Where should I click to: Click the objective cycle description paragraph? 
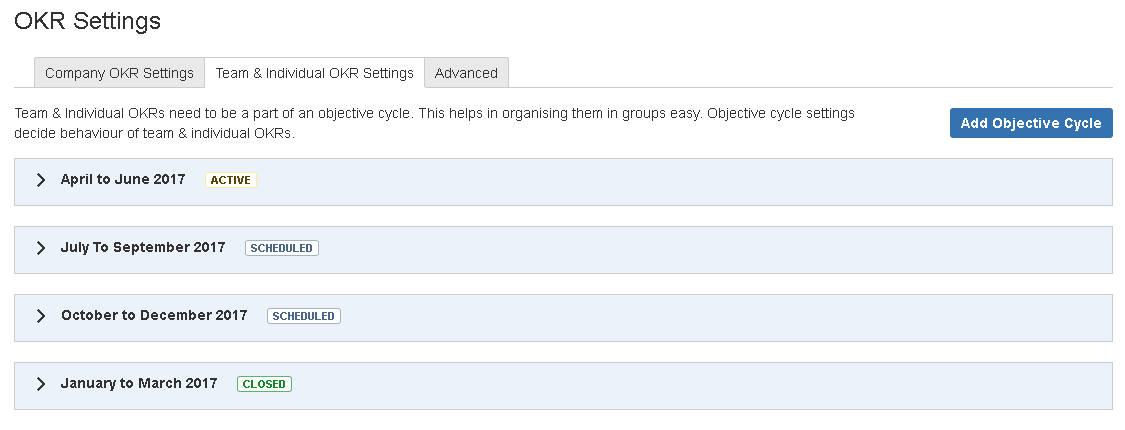pyautogui.click(x=434, y=123)
